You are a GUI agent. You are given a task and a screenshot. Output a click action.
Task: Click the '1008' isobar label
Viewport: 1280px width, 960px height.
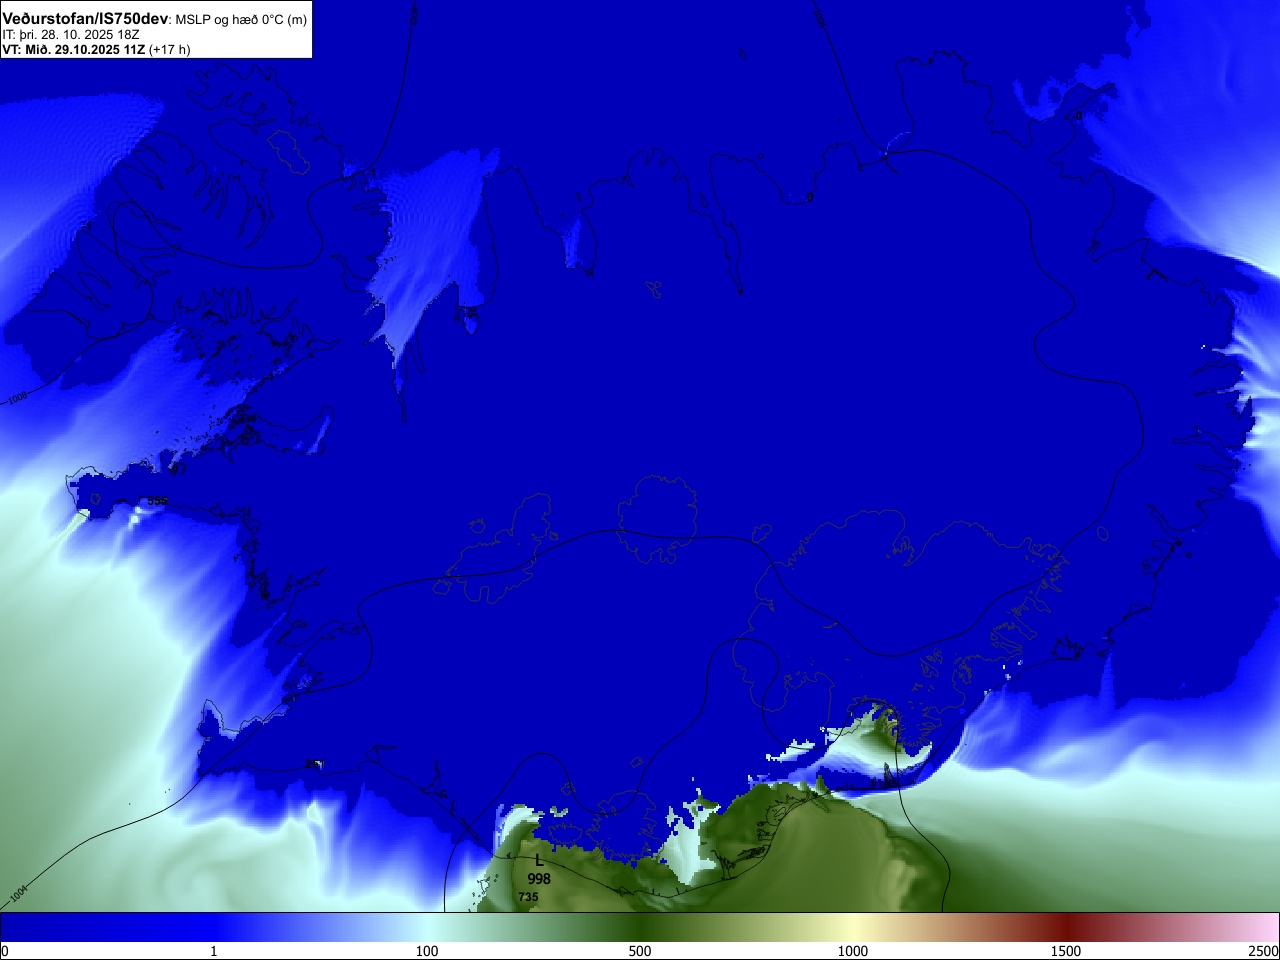click(18, 399)
